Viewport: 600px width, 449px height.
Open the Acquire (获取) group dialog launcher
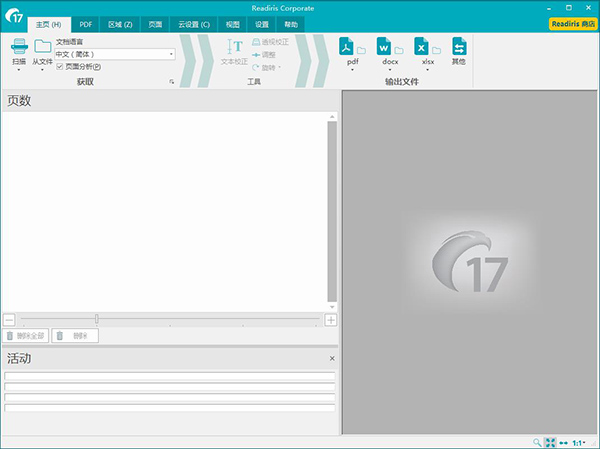pyautogui.click(x=172, y=82)
